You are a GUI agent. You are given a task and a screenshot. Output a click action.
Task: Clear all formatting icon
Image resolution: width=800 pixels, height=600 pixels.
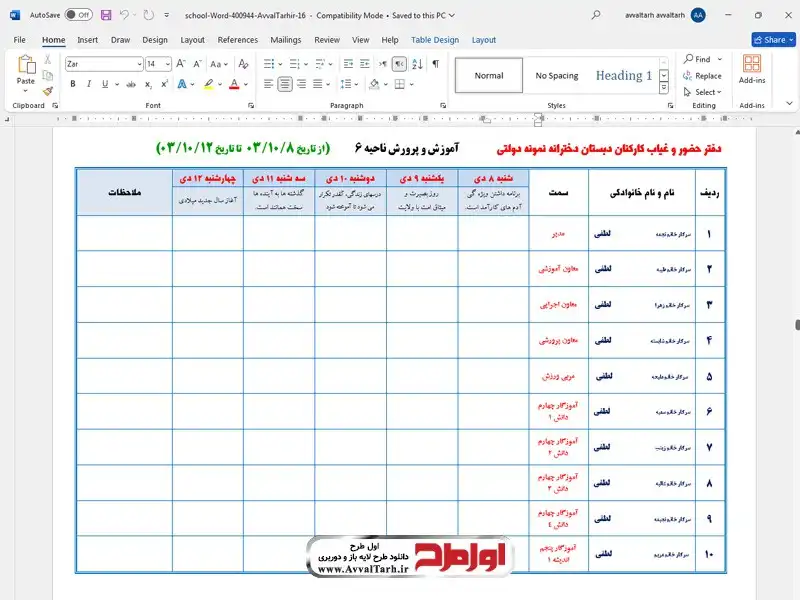tap(243, 64)
